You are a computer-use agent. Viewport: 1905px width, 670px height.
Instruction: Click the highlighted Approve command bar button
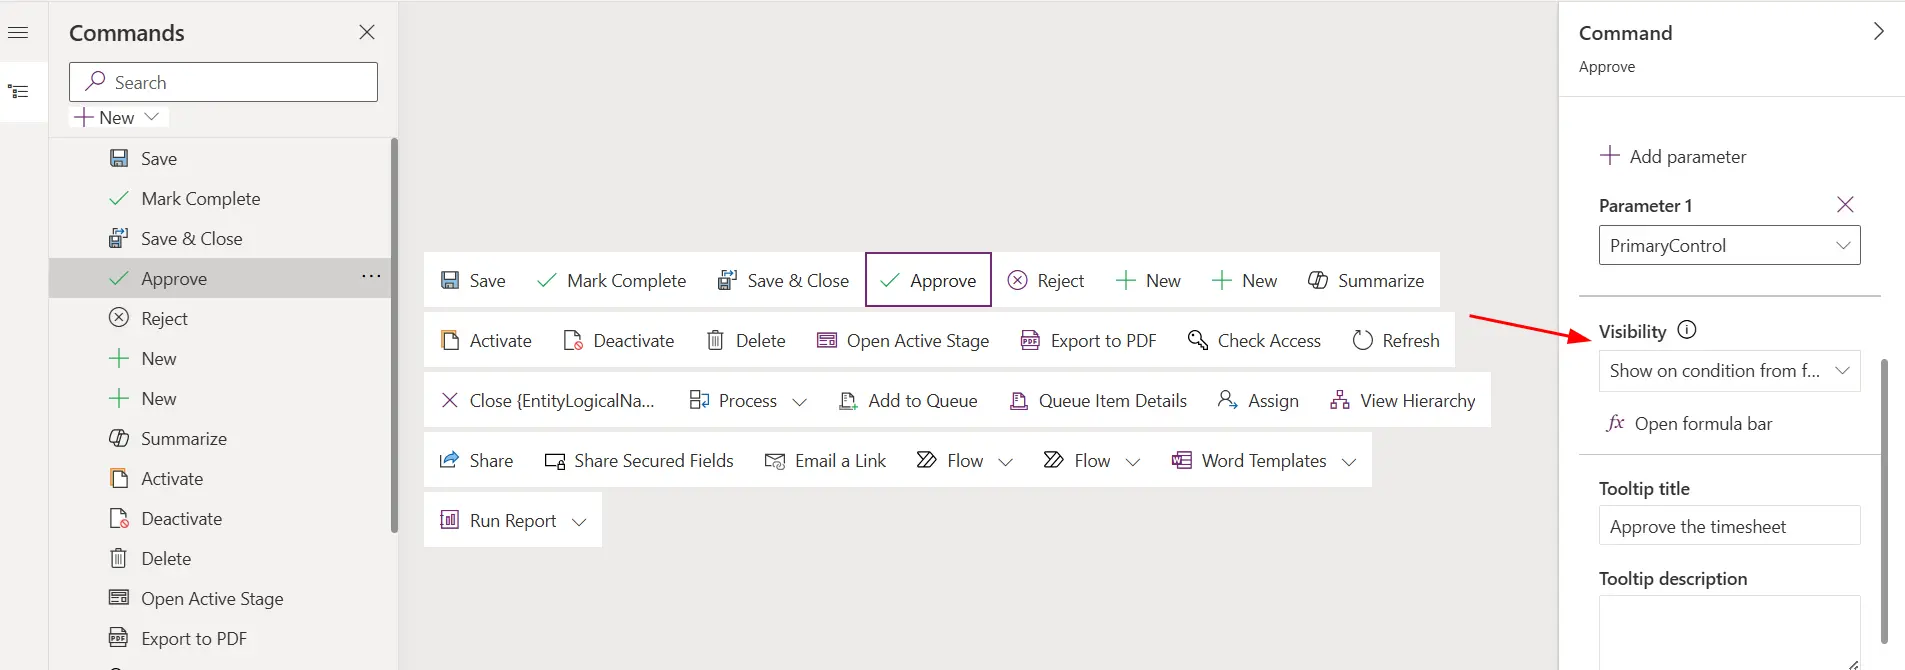(x=928, y=280)
